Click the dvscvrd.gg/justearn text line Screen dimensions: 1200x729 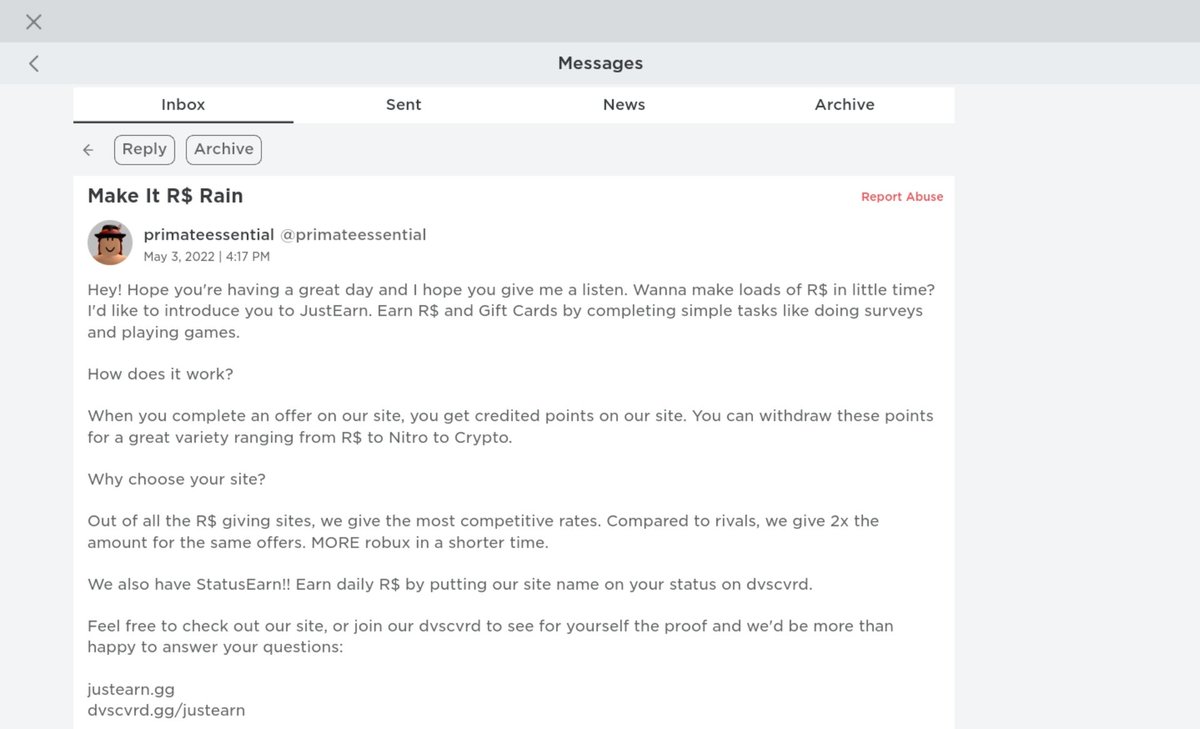coord(166,711)
